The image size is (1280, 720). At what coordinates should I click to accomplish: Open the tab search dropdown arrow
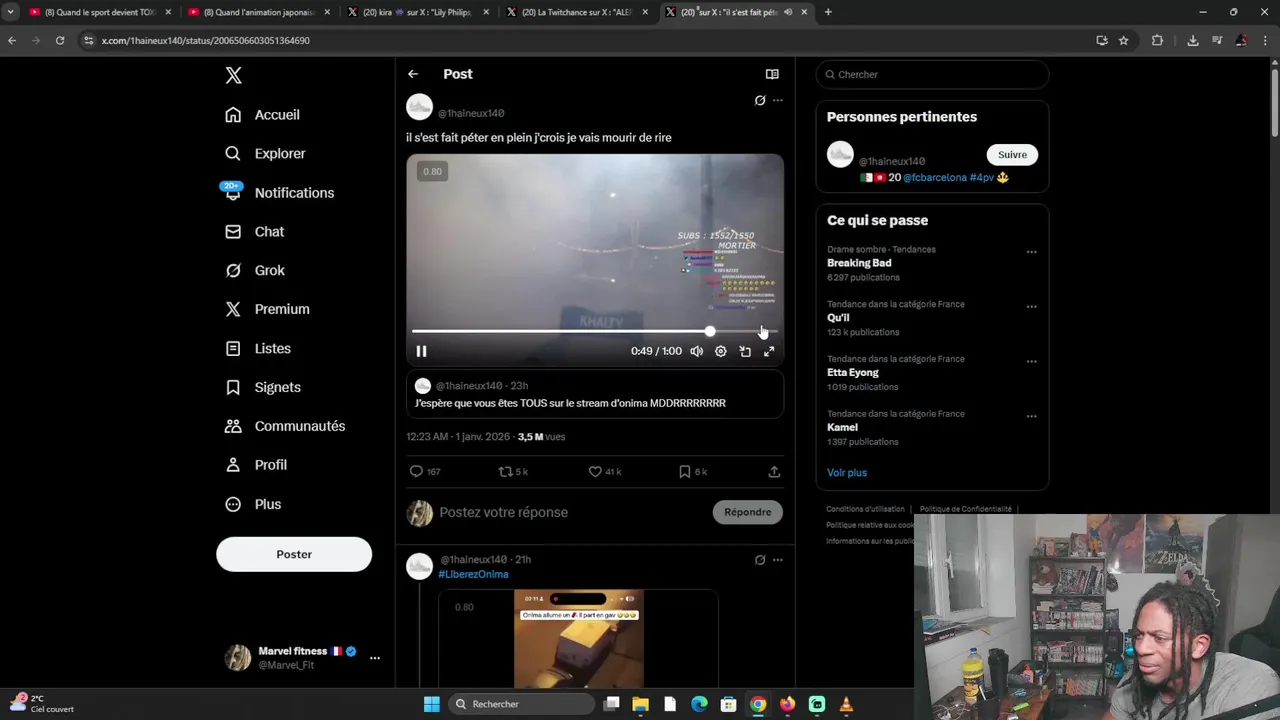click(x=10, y=12)
